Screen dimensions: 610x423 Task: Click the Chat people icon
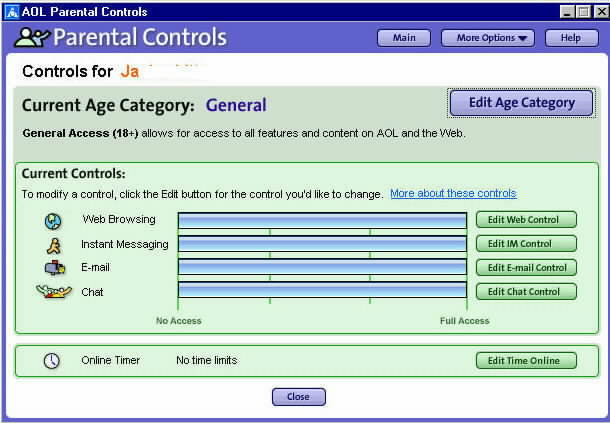pos(54,291)
